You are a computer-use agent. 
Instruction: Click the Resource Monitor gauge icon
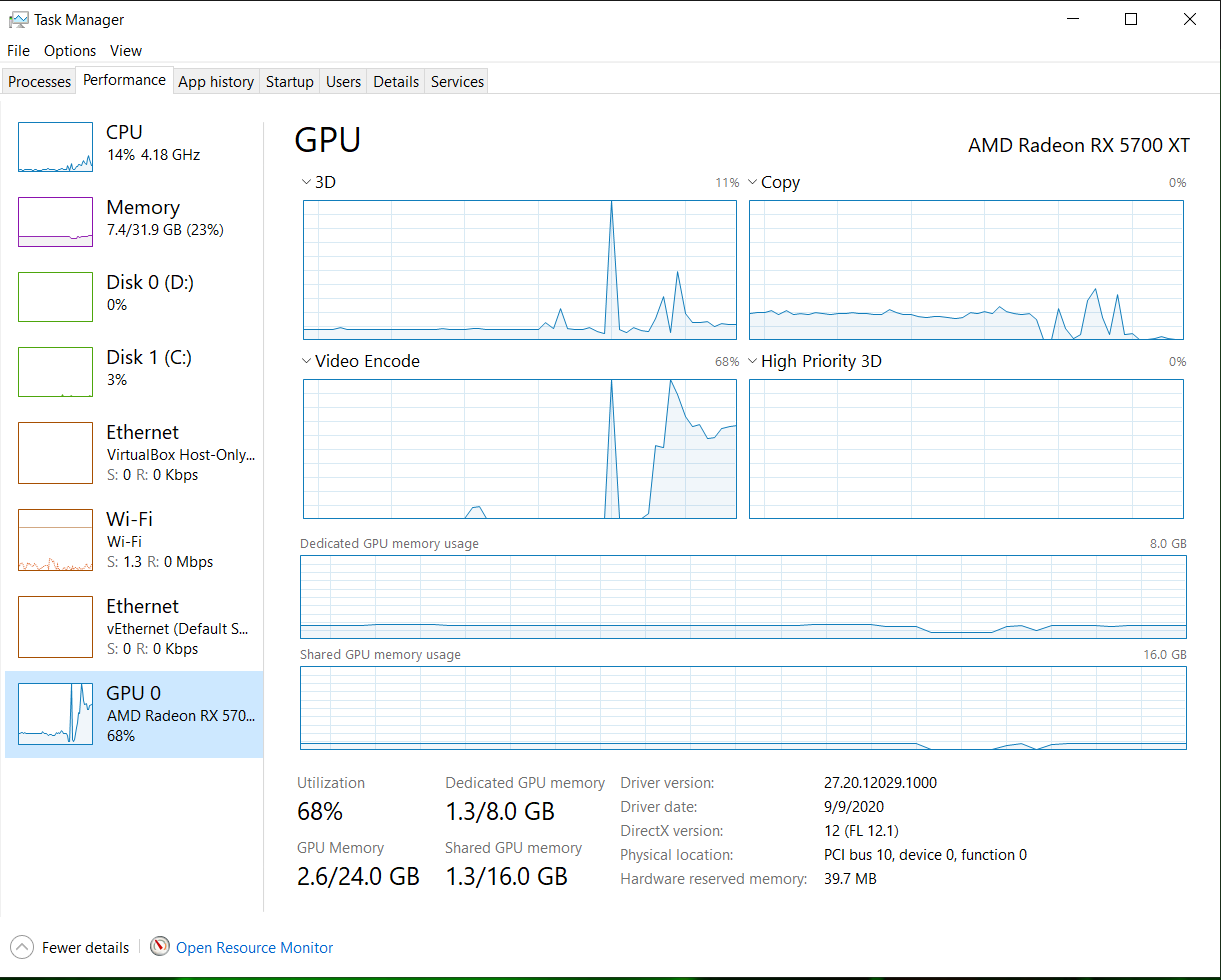(x=160, y=946)
